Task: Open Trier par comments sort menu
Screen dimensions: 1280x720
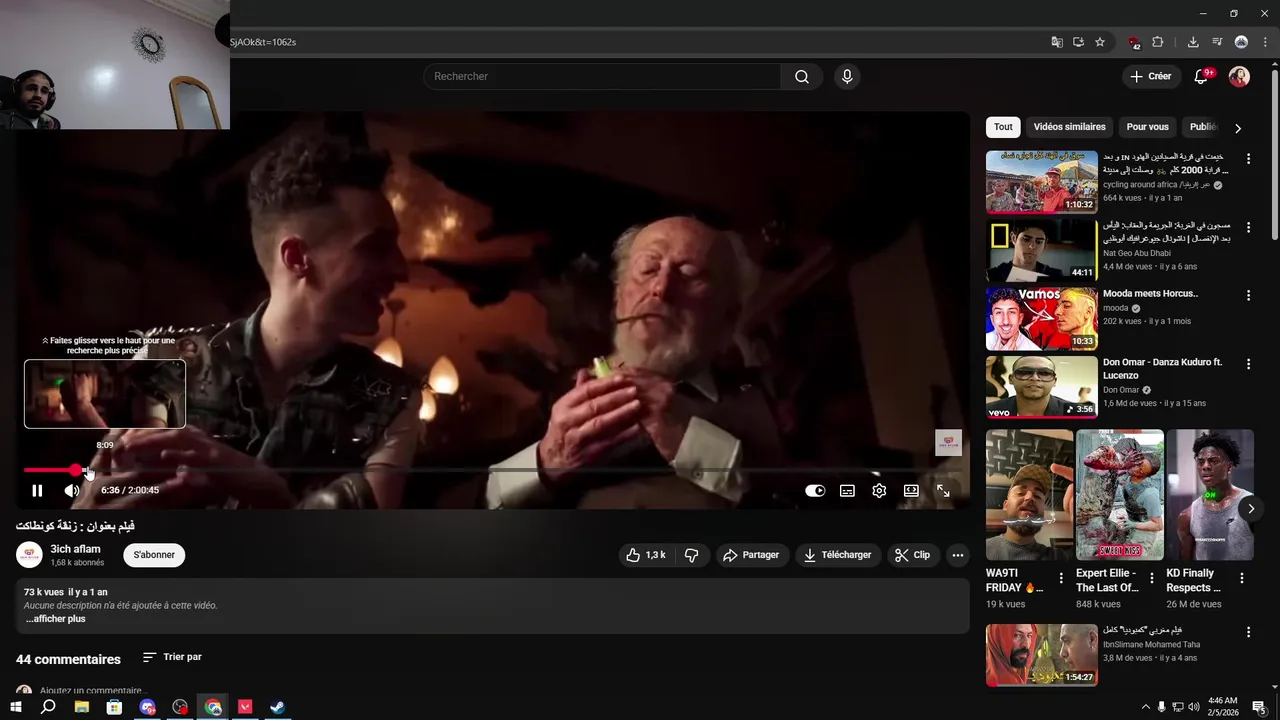Action: tap(172, 657)
